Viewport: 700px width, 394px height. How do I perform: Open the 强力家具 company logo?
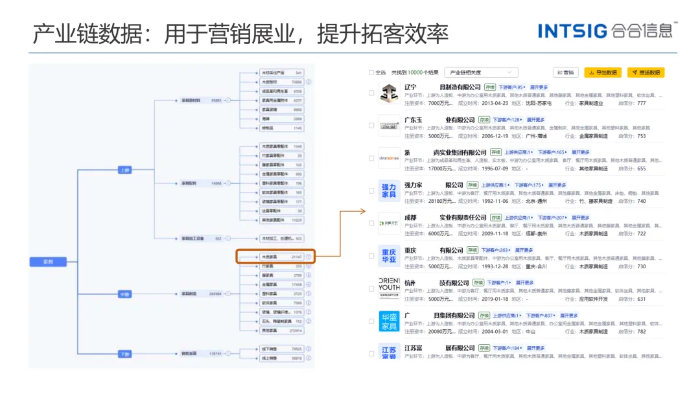tap(389, 191)
